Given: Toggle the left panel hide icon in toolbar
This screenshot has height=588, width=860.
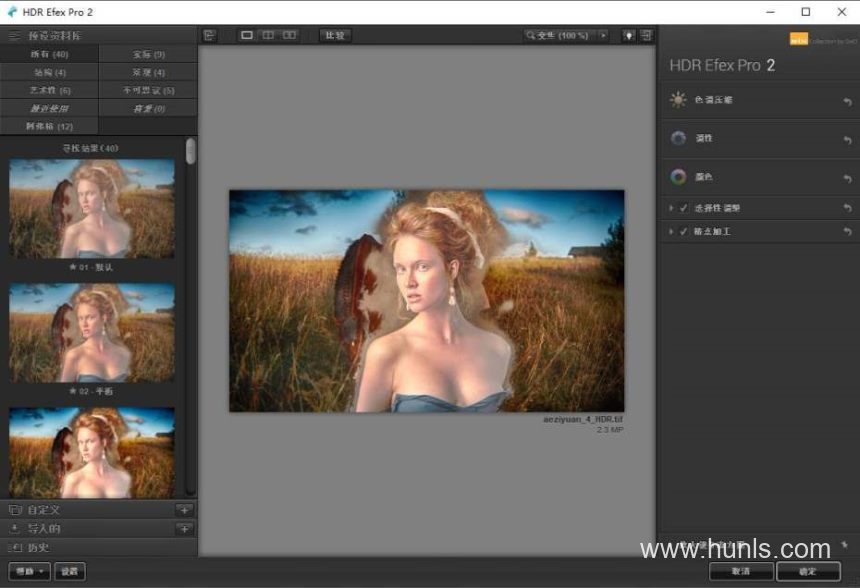Looking at the screenshot, I should click(209, 36).
